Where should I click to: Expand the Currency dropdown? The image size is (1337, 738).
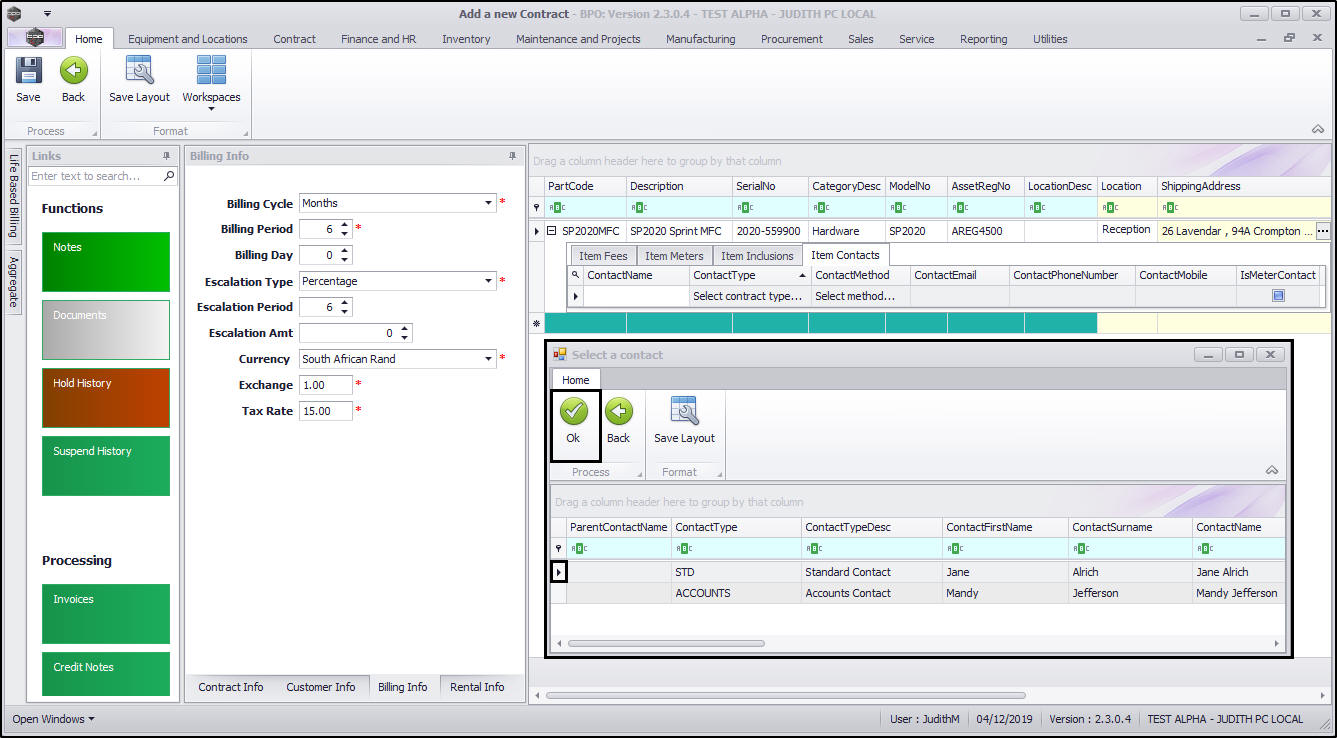(x=489, y=359)
